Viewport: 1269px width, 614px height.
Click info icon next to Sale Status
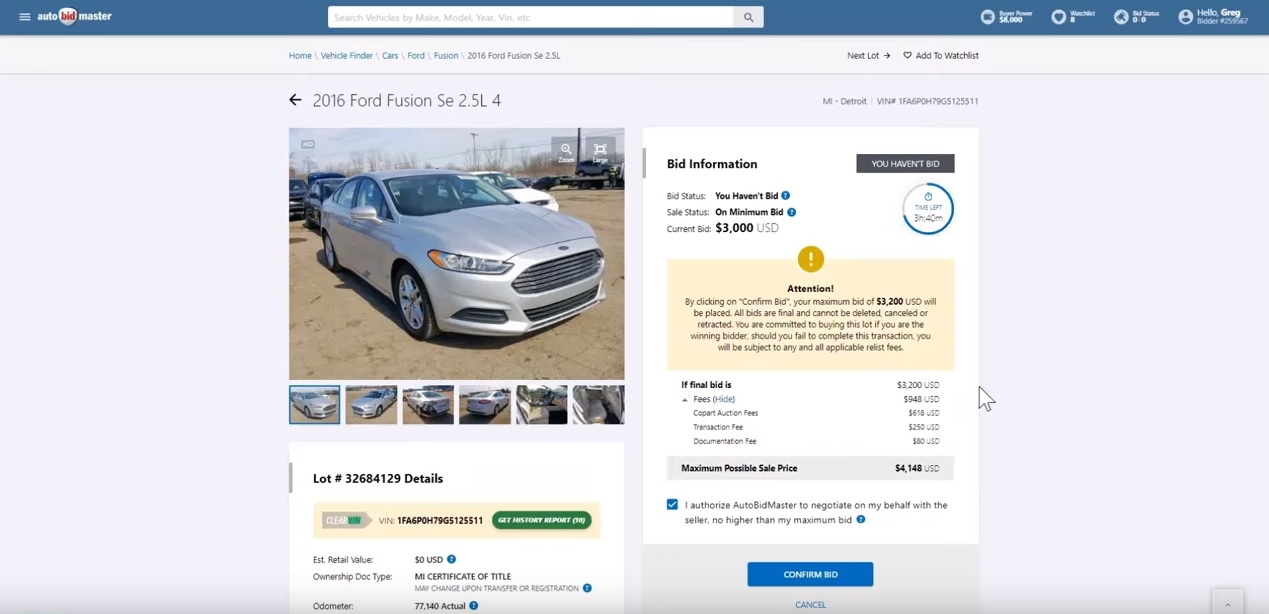[x=791, y=212]
